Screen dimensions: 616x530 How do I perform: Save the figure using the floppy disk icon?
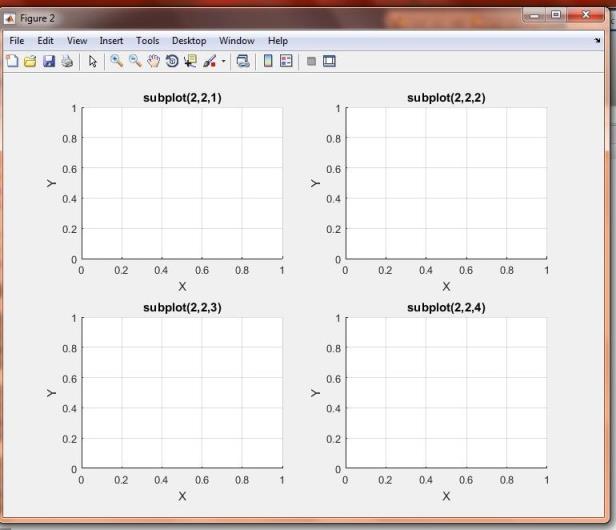[x=49, y=61]
